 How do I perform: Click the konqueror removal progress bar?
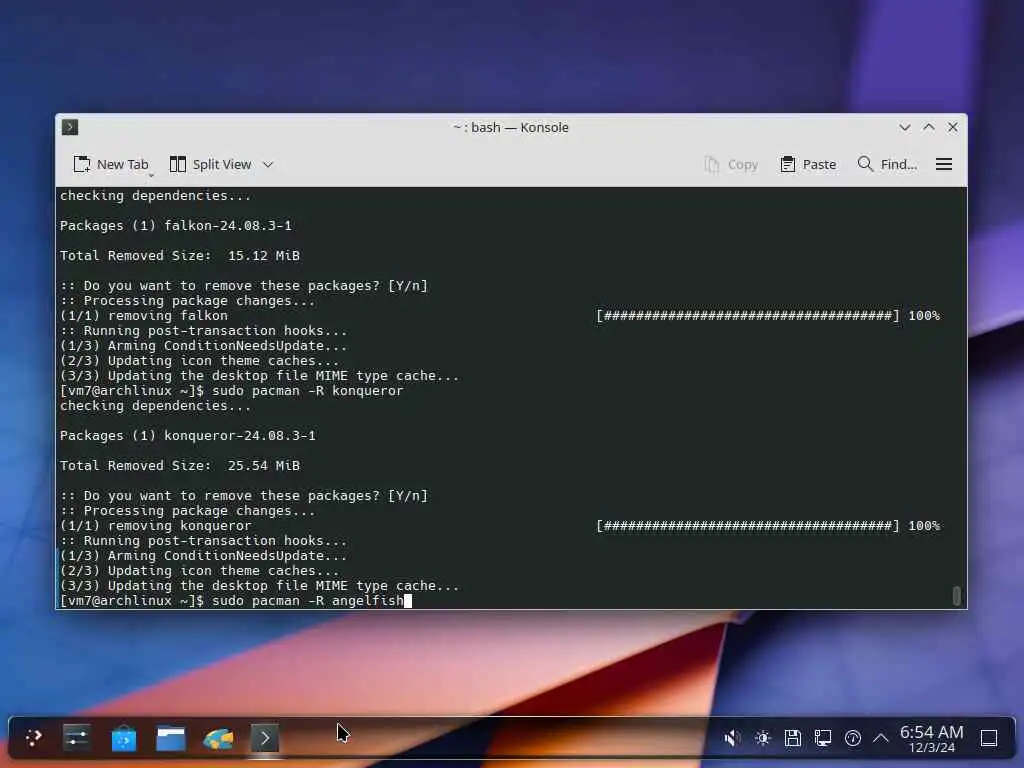coord(748,526)
